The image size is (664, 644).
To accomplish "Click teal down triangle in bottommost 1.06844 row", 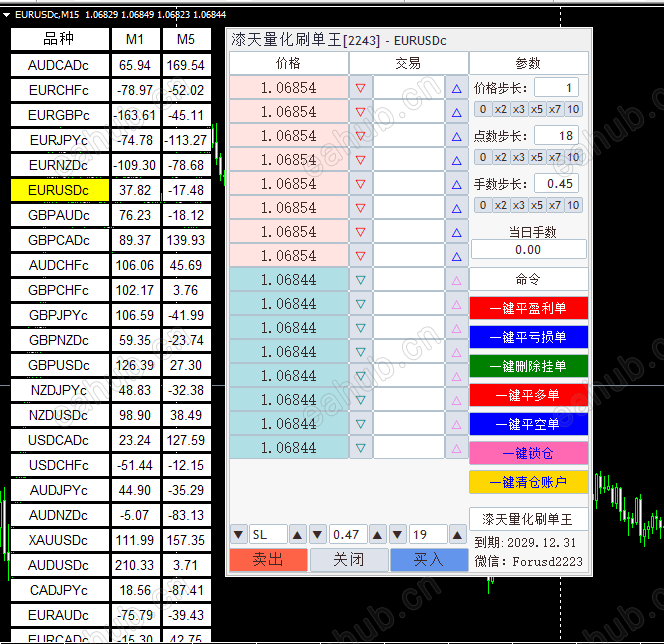I will pyautogui.click(x=360, y=448).
